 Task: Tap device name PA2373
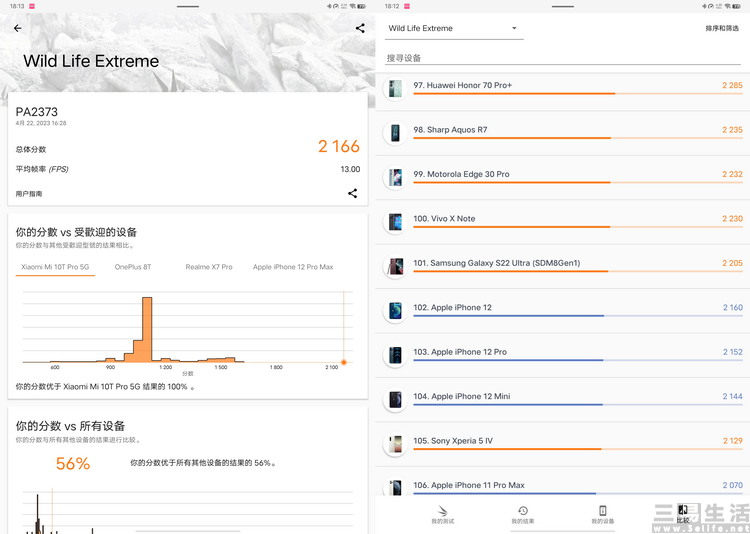37,112
